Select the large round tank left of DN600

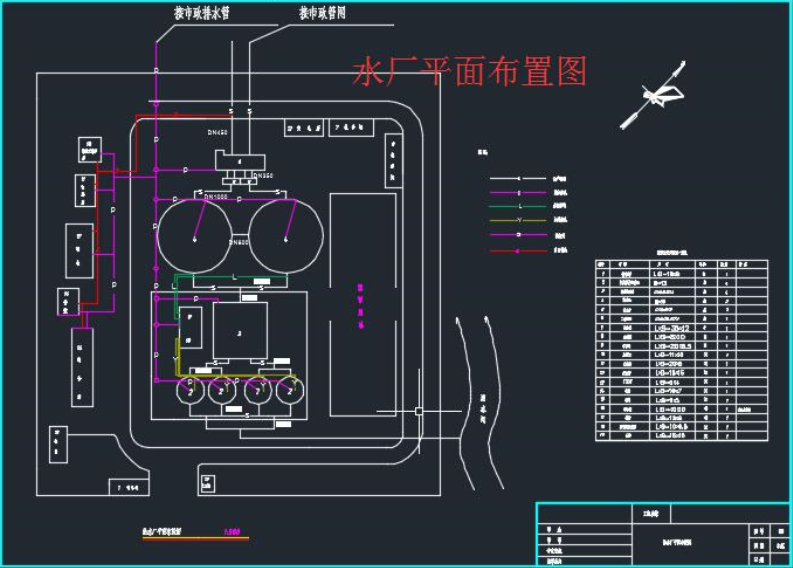point(195,236)
